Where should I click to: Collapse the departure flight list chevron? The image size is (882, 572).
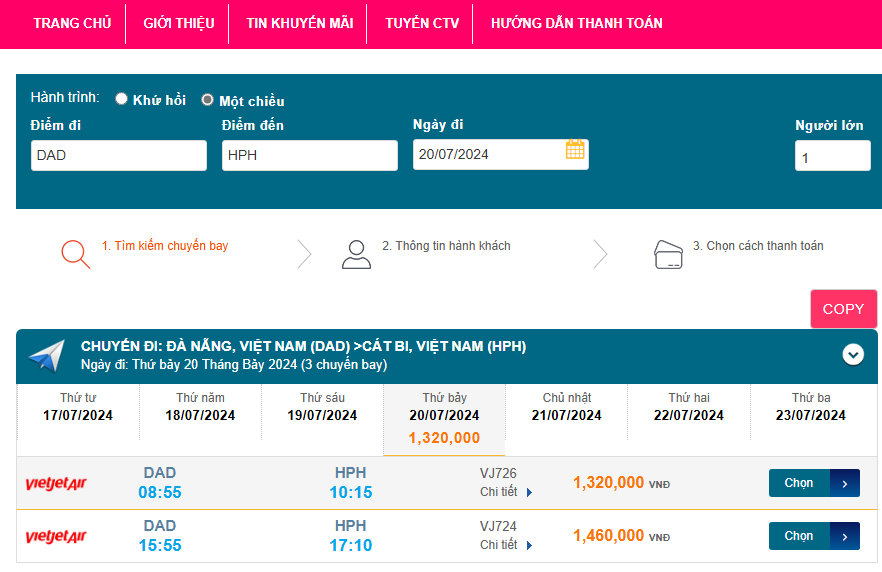coord(853,354)
